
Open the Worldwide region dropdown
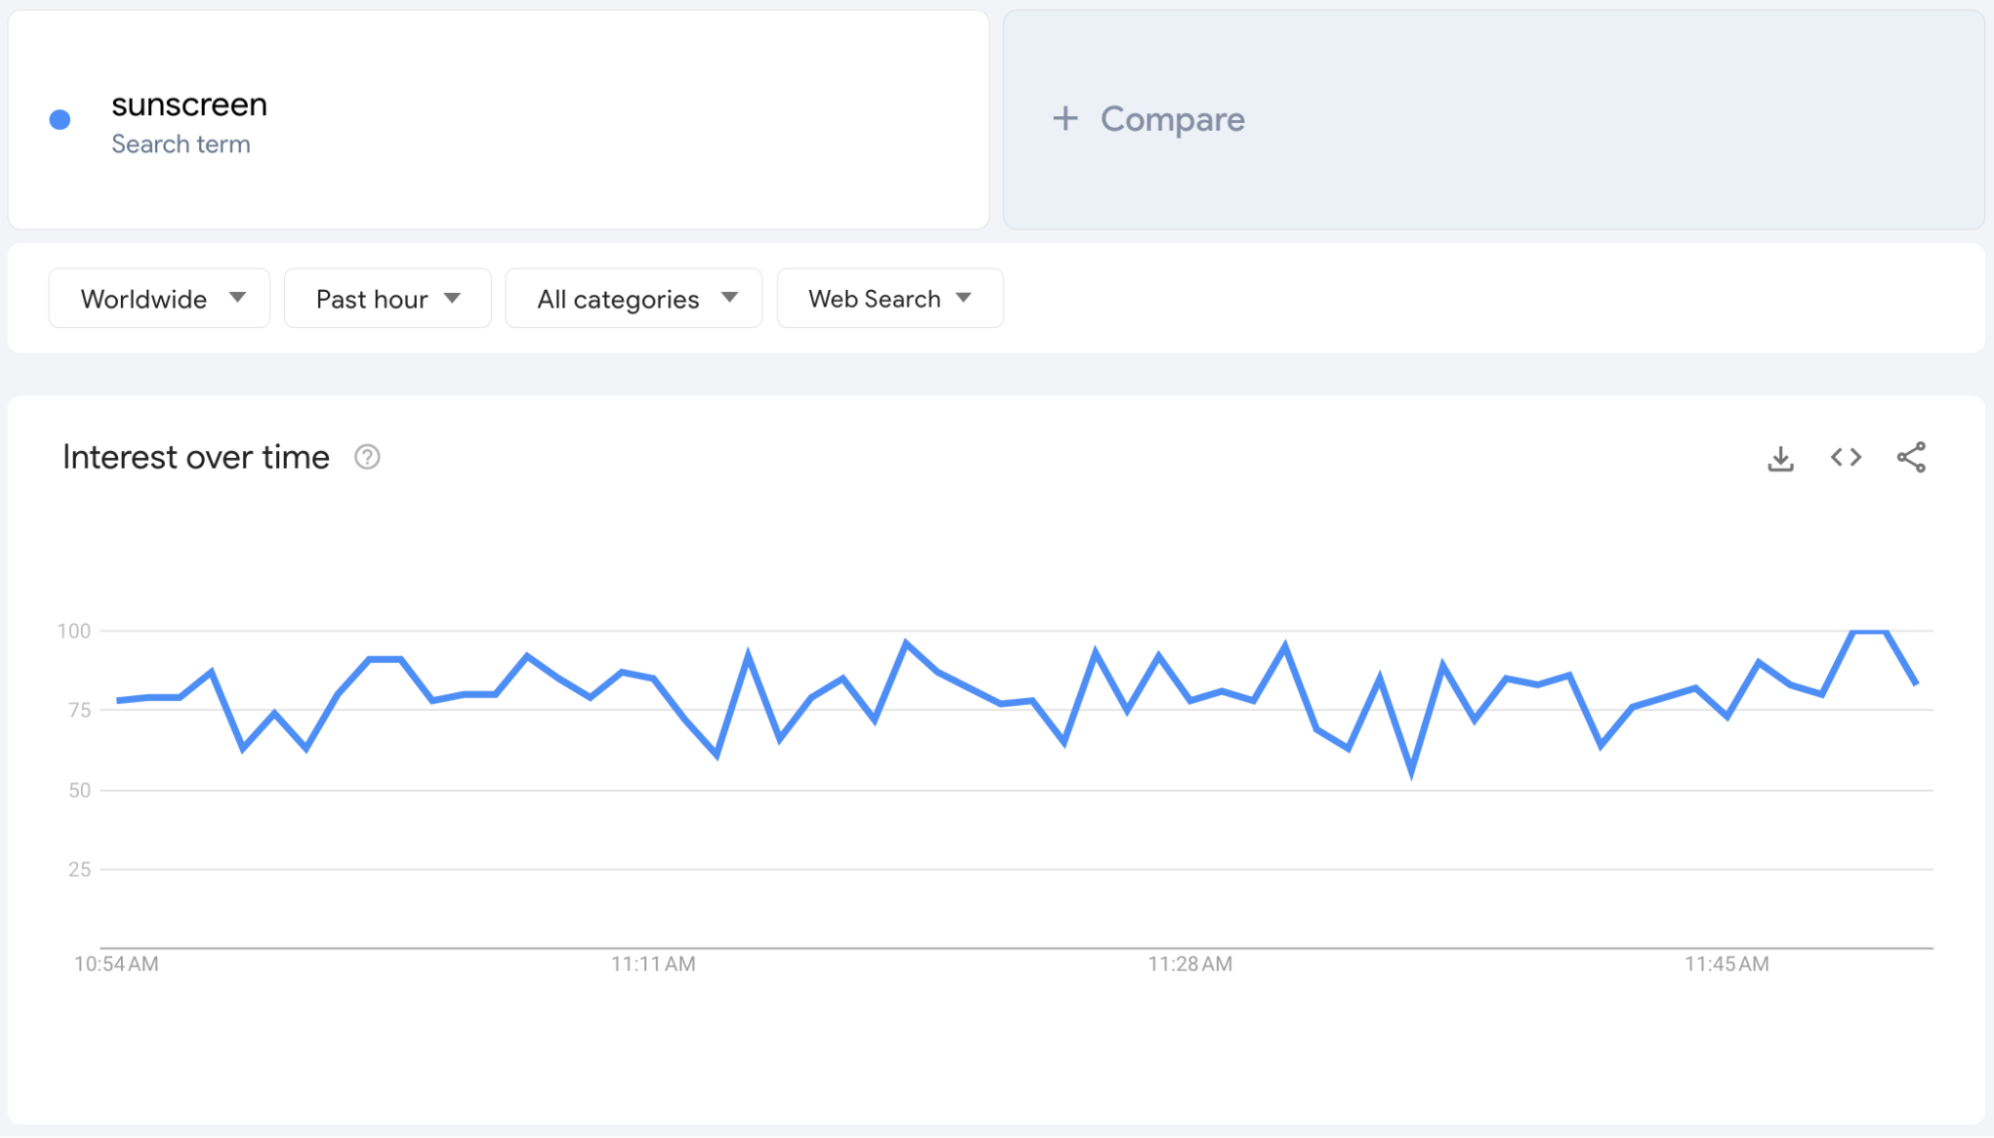coord(160,298)
